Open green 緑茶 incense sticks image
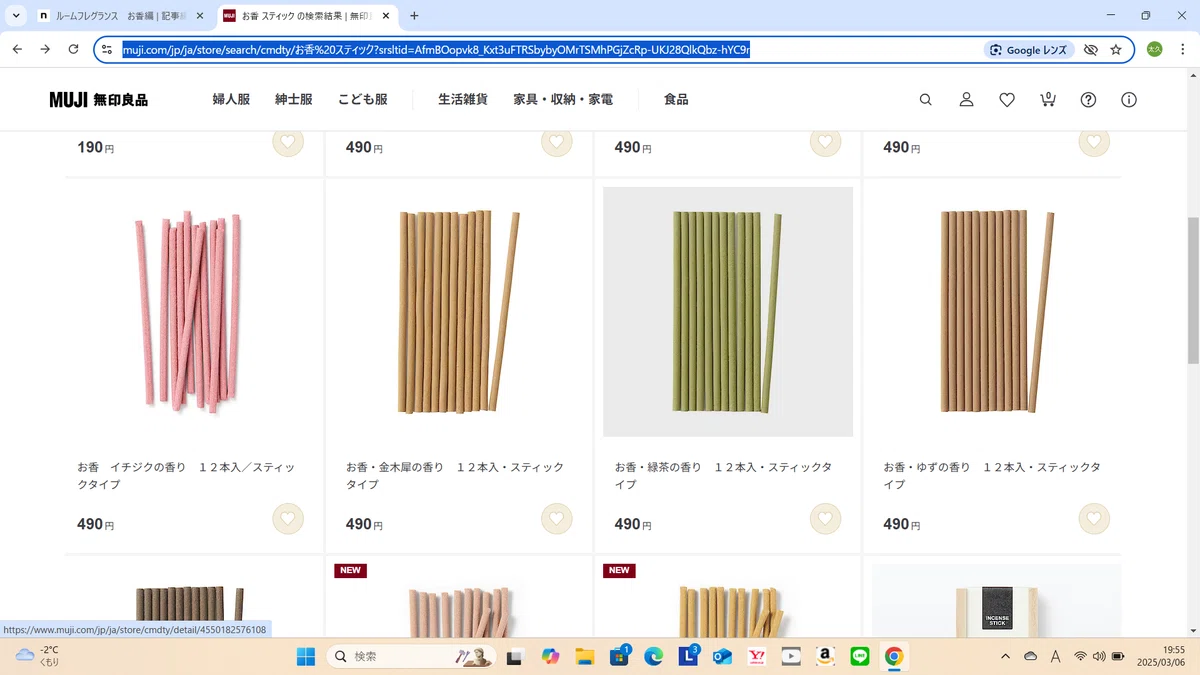This screenshot has height=675, width=1200. tap(728, 312)
